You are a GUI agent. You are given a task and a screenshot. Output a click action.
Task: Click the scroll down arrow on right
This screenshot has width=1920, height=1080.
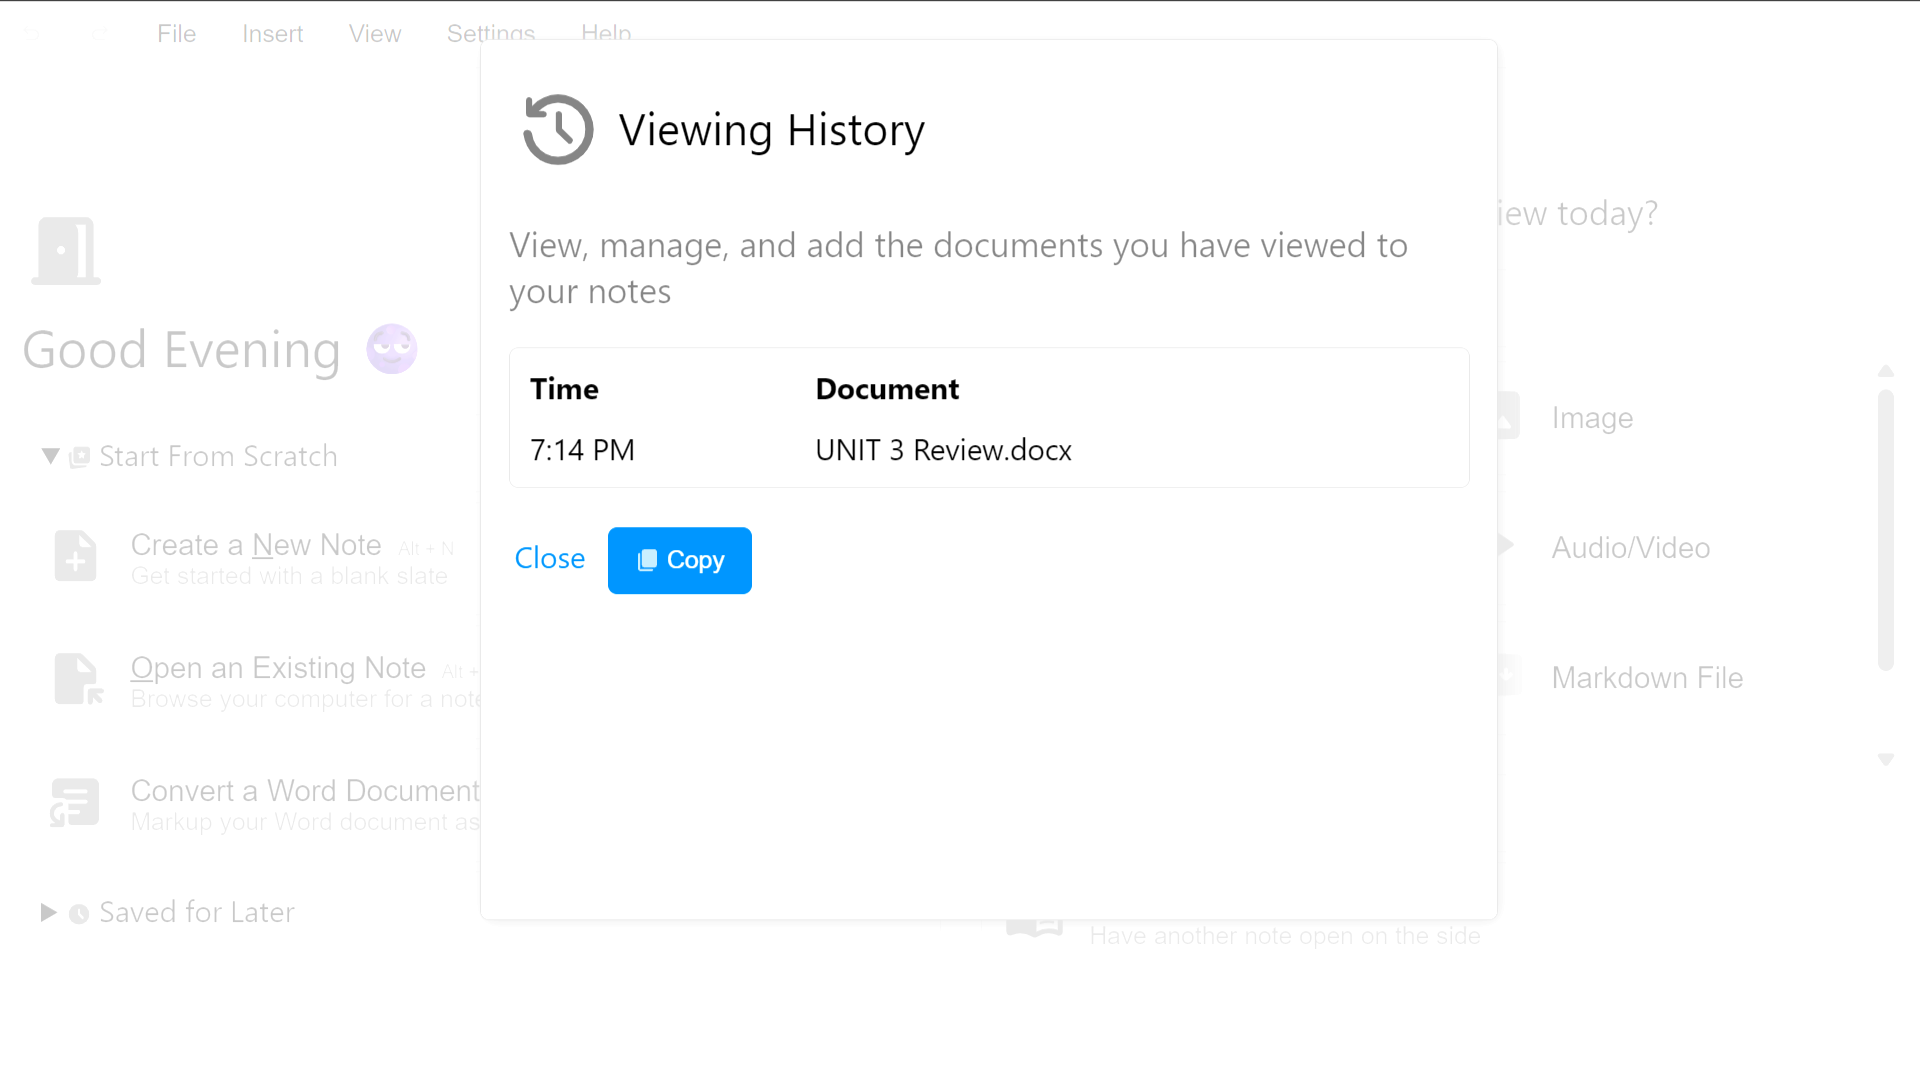(1886, 760)
